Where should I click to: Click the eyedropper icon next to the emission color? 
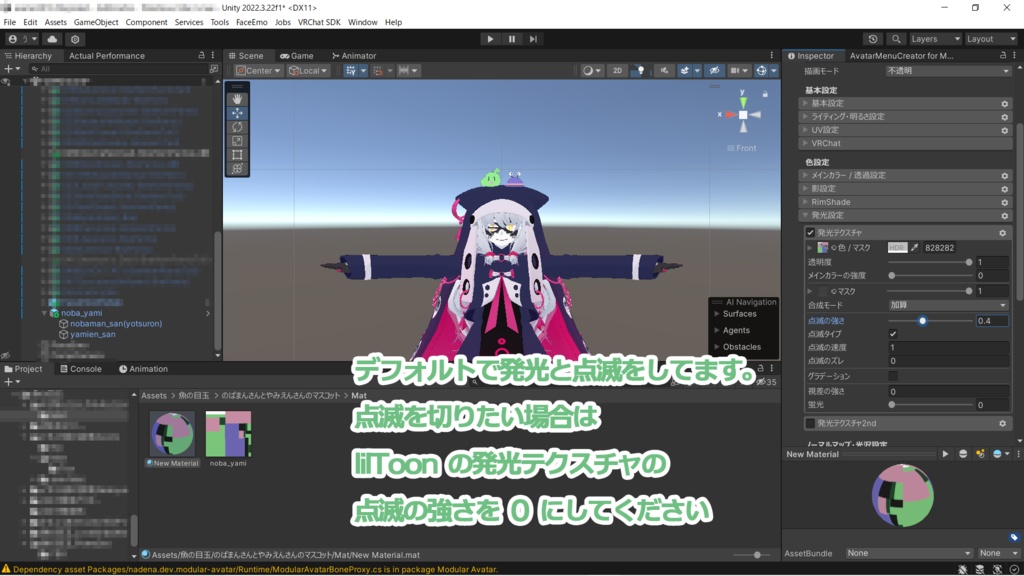[x=915, y=247]
